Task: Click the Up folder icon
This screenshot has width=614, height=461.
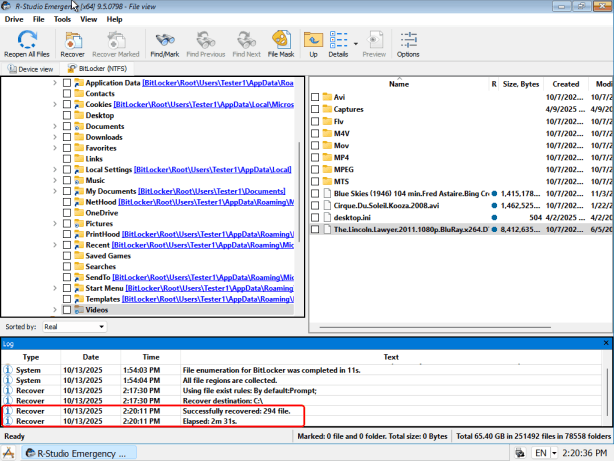Action: click(312, 44)
